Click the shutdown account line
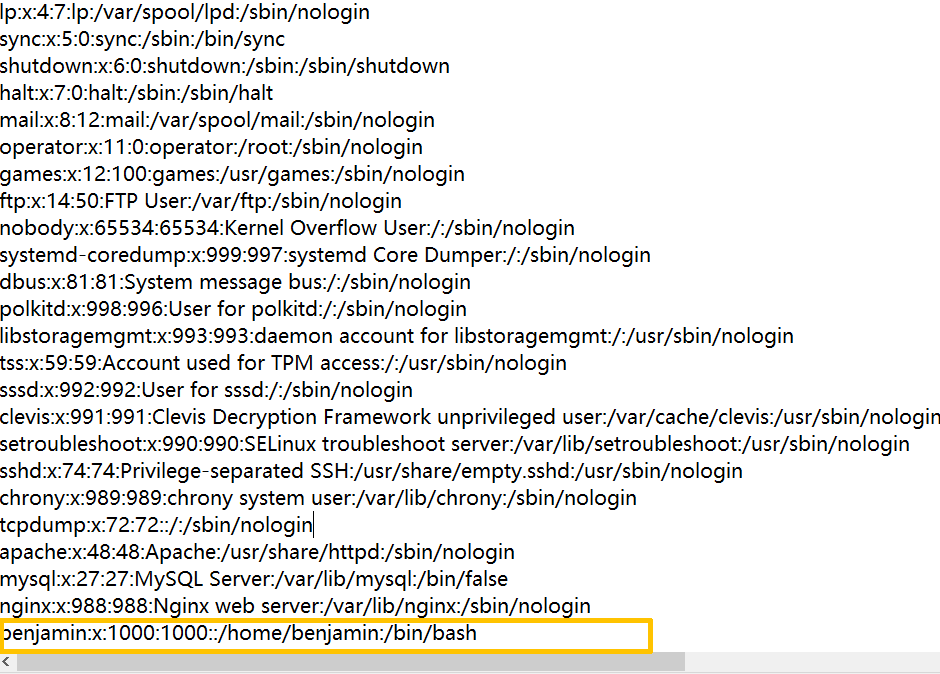 click(x=224, y=66)
